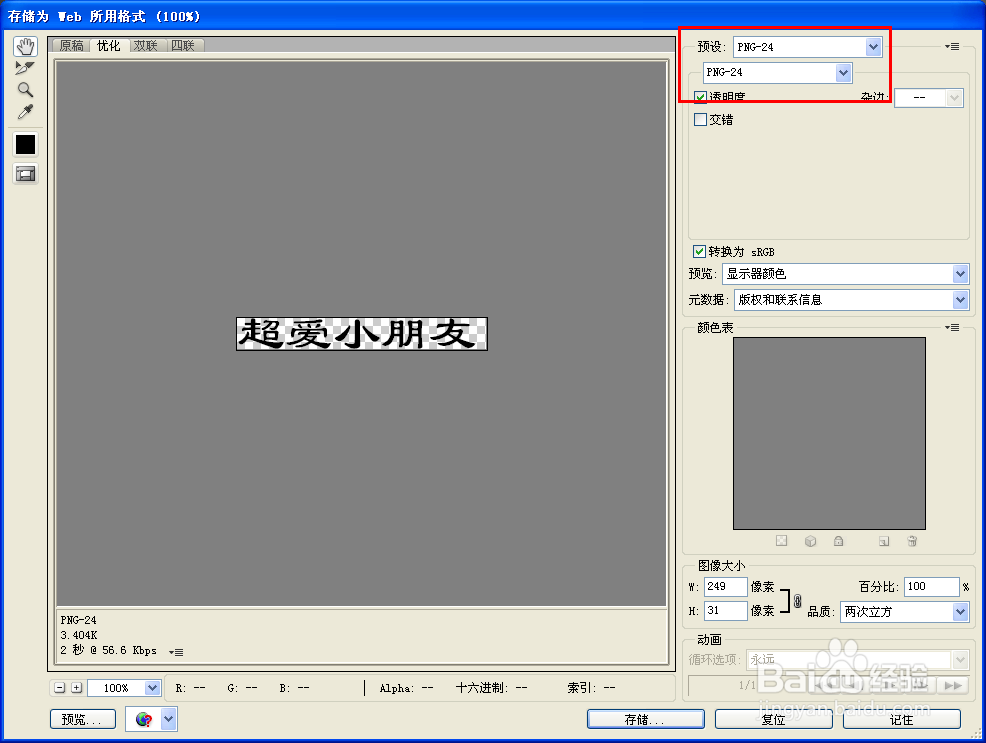This screenshot has width=986, height=743.
Task: Open the black eyedropper color swatch
Action: 25,145
